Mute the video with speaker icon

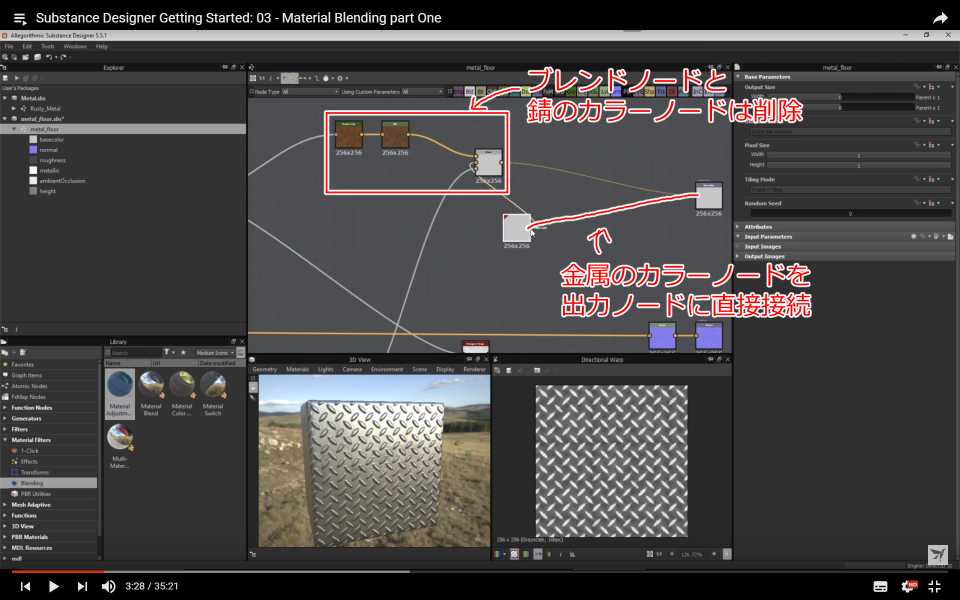108,587
